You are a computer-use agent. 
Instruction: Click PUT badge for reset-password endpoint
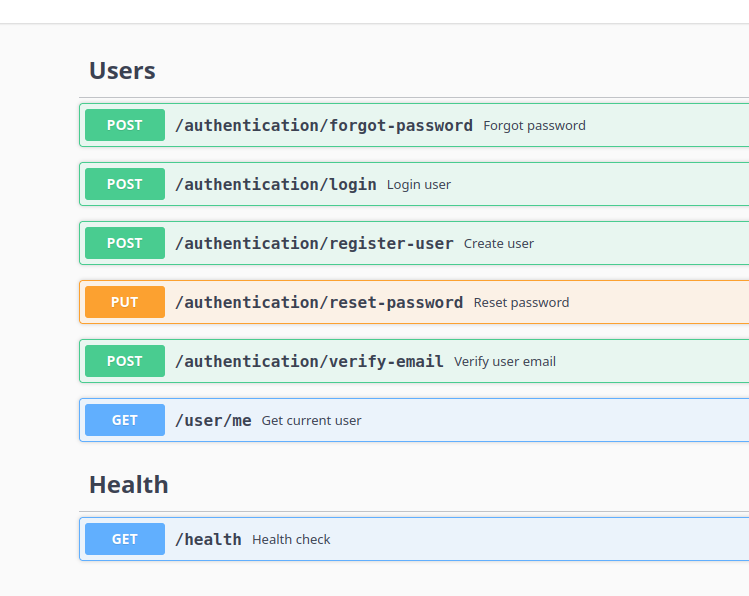(125, 302)
